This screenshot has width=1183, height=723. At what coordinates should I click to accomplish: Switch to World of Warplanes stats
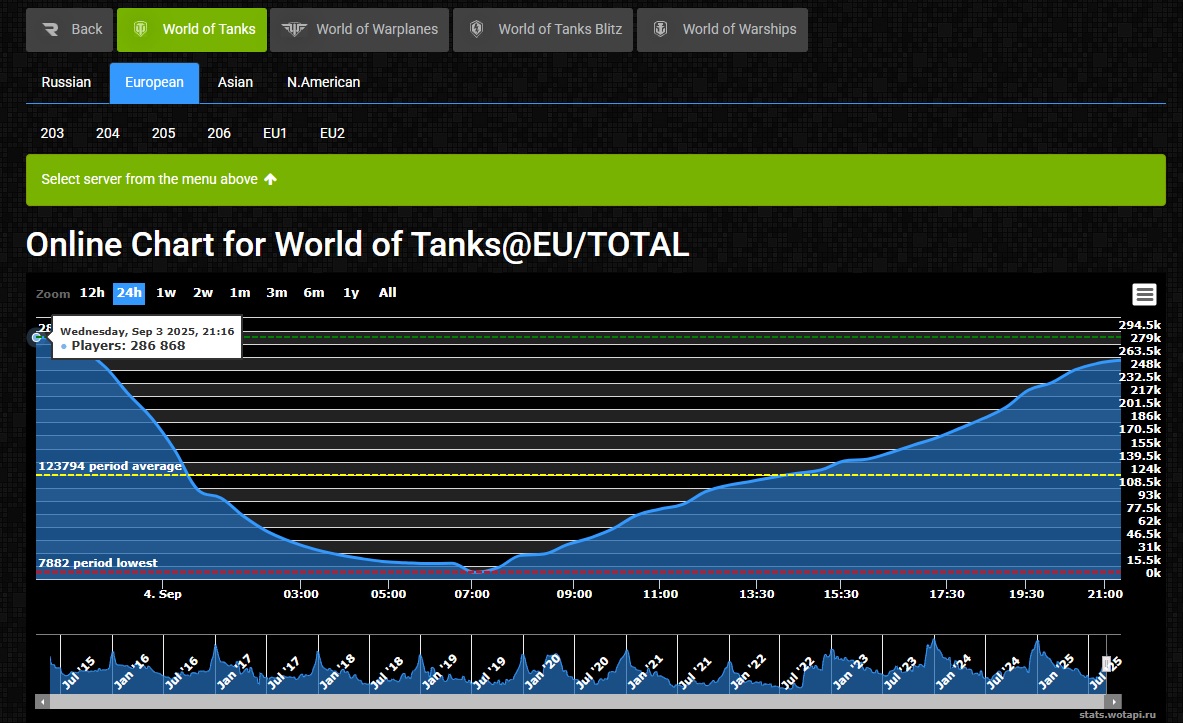pos(359,29)
